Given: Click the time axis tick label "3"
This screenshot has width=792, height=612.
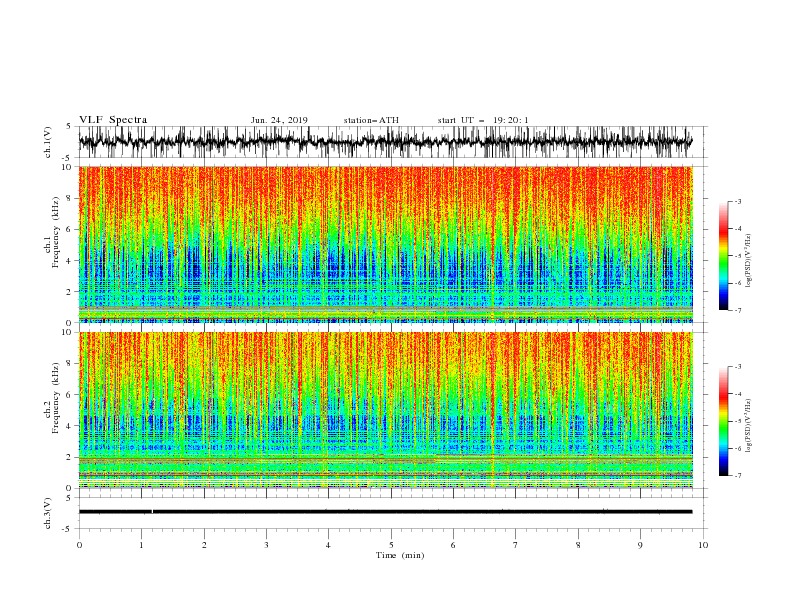Looking at the screenshot, I should tap(266, 545).
